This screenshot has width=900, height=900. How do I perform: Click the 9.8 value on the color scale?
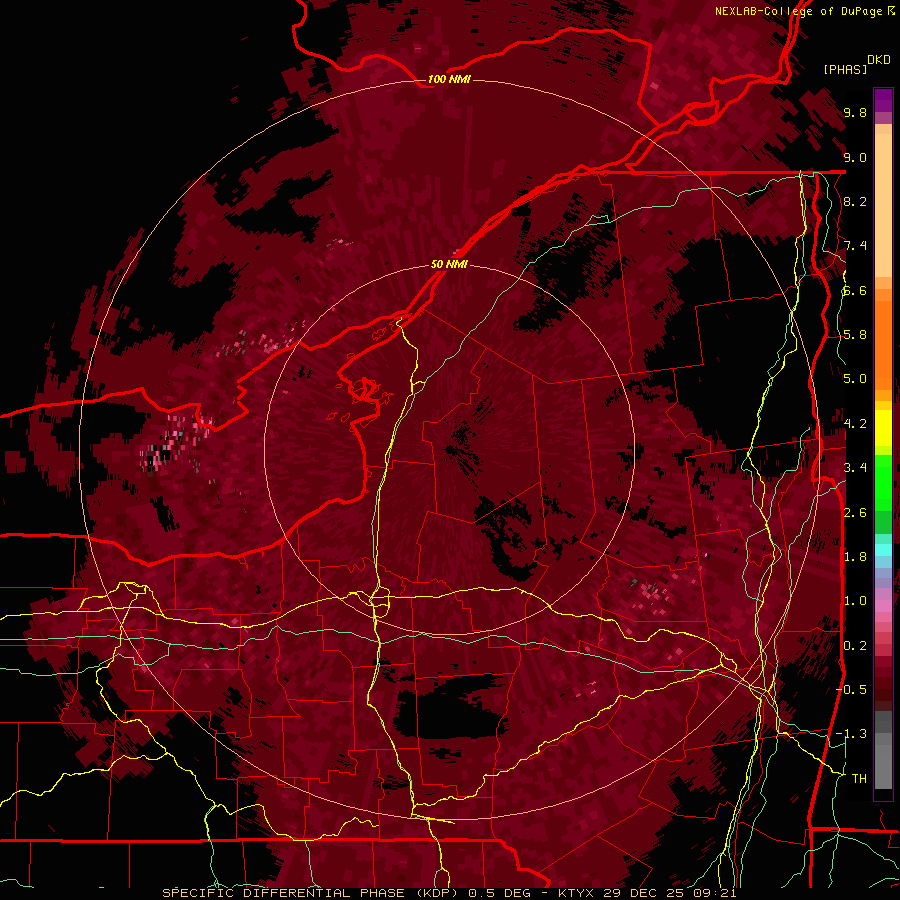point(855,113)
